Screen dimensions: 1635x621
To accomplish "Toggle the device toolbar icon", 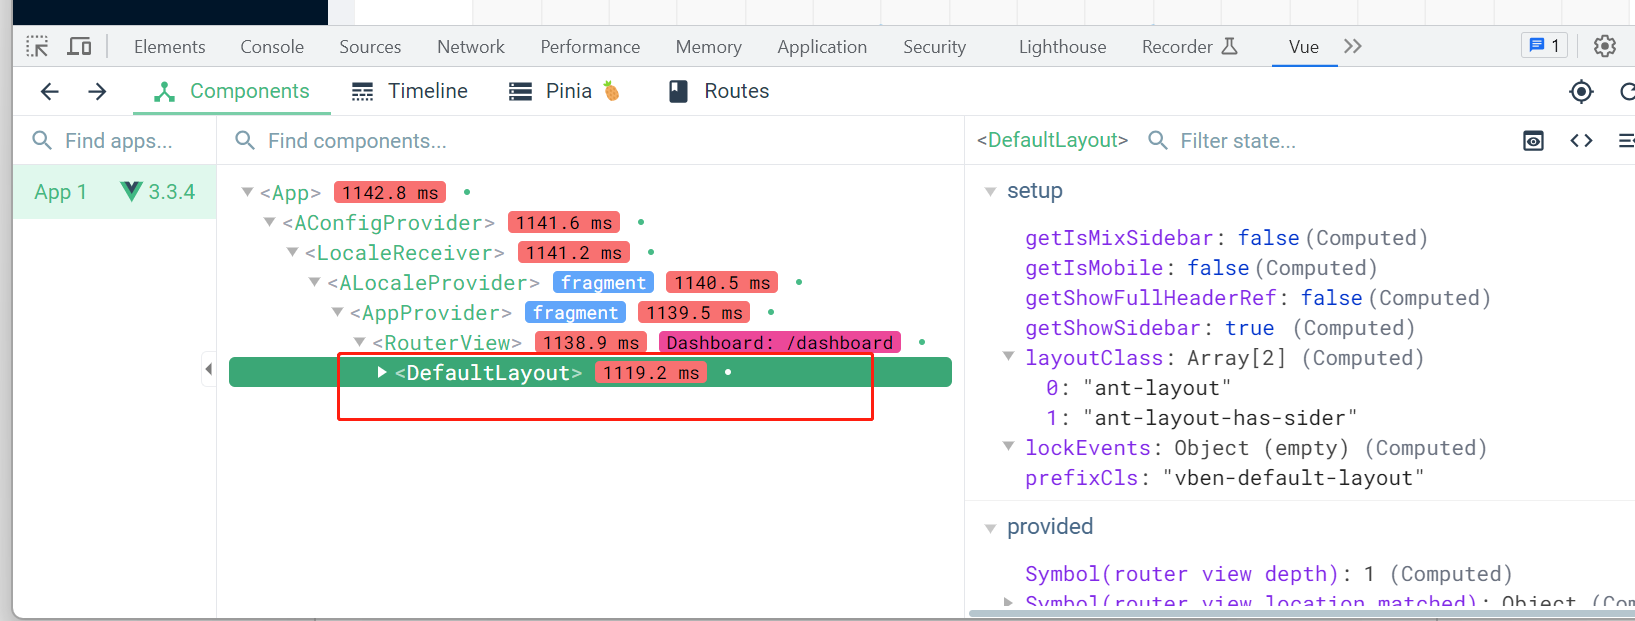I will click(x=79, y=47).
